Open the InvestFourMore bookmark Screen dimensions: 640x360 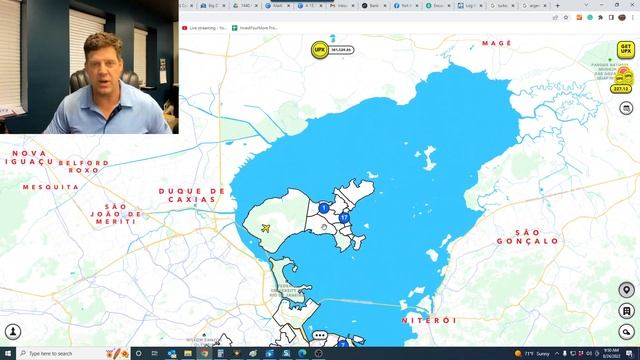(255, 28)
